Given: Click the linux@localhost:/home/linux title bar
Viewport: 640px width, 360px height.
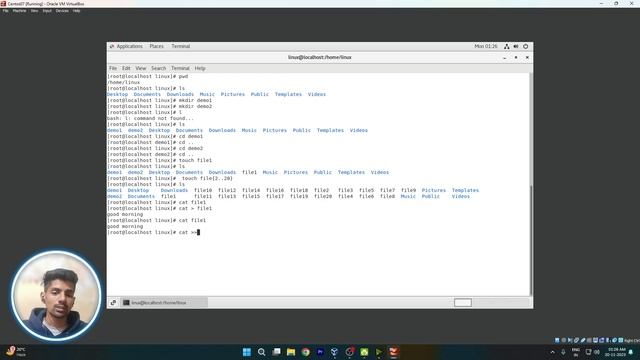Looking at the screenshot, I should [320, 58].
